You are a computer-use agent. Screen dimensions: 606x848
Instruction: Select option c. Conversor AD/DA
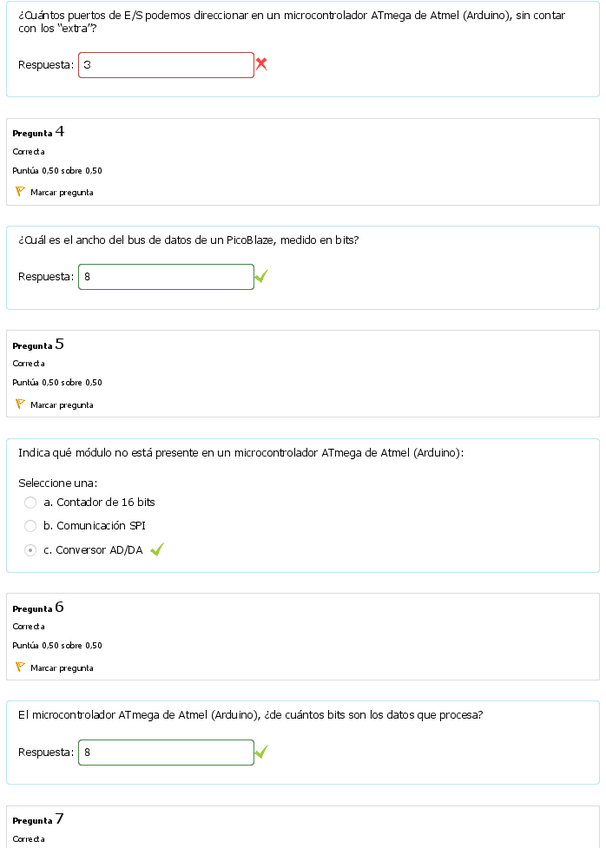(30, 550)
